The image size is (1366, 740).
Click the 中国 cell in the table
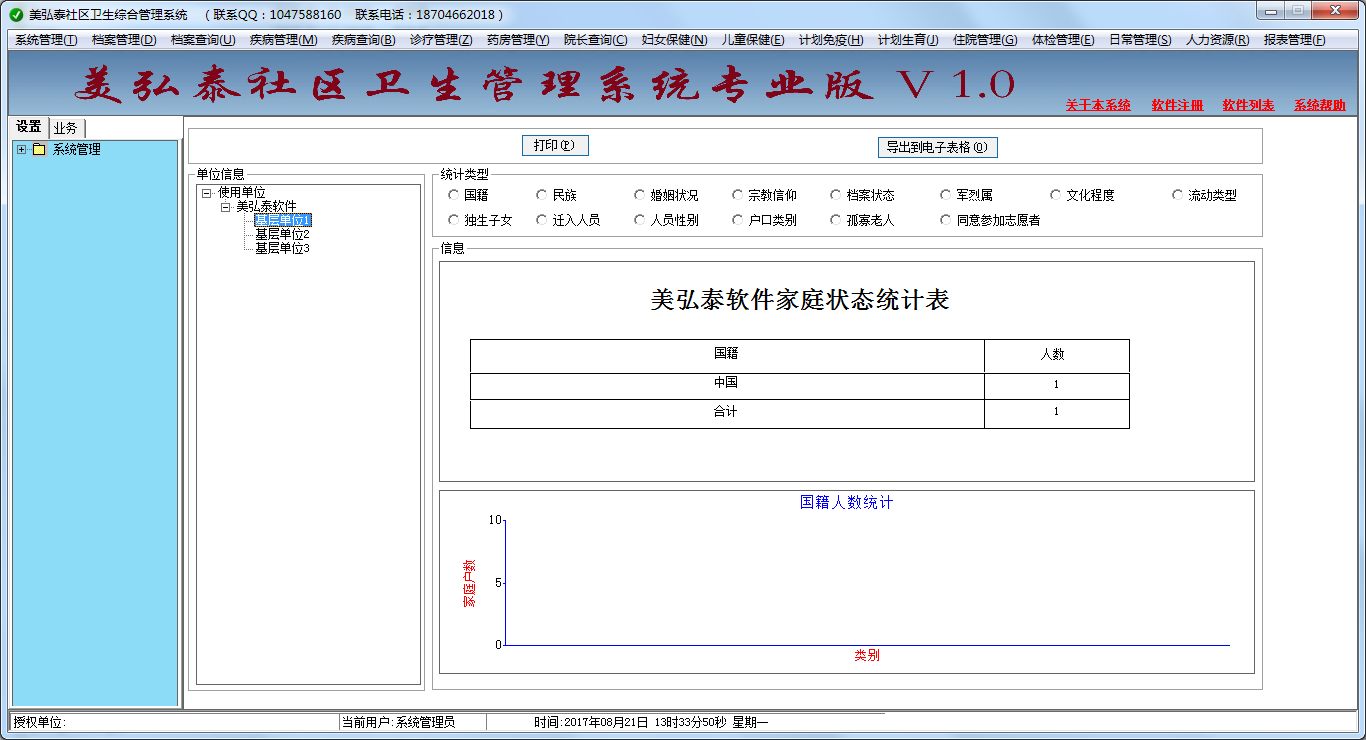[727, 385]
